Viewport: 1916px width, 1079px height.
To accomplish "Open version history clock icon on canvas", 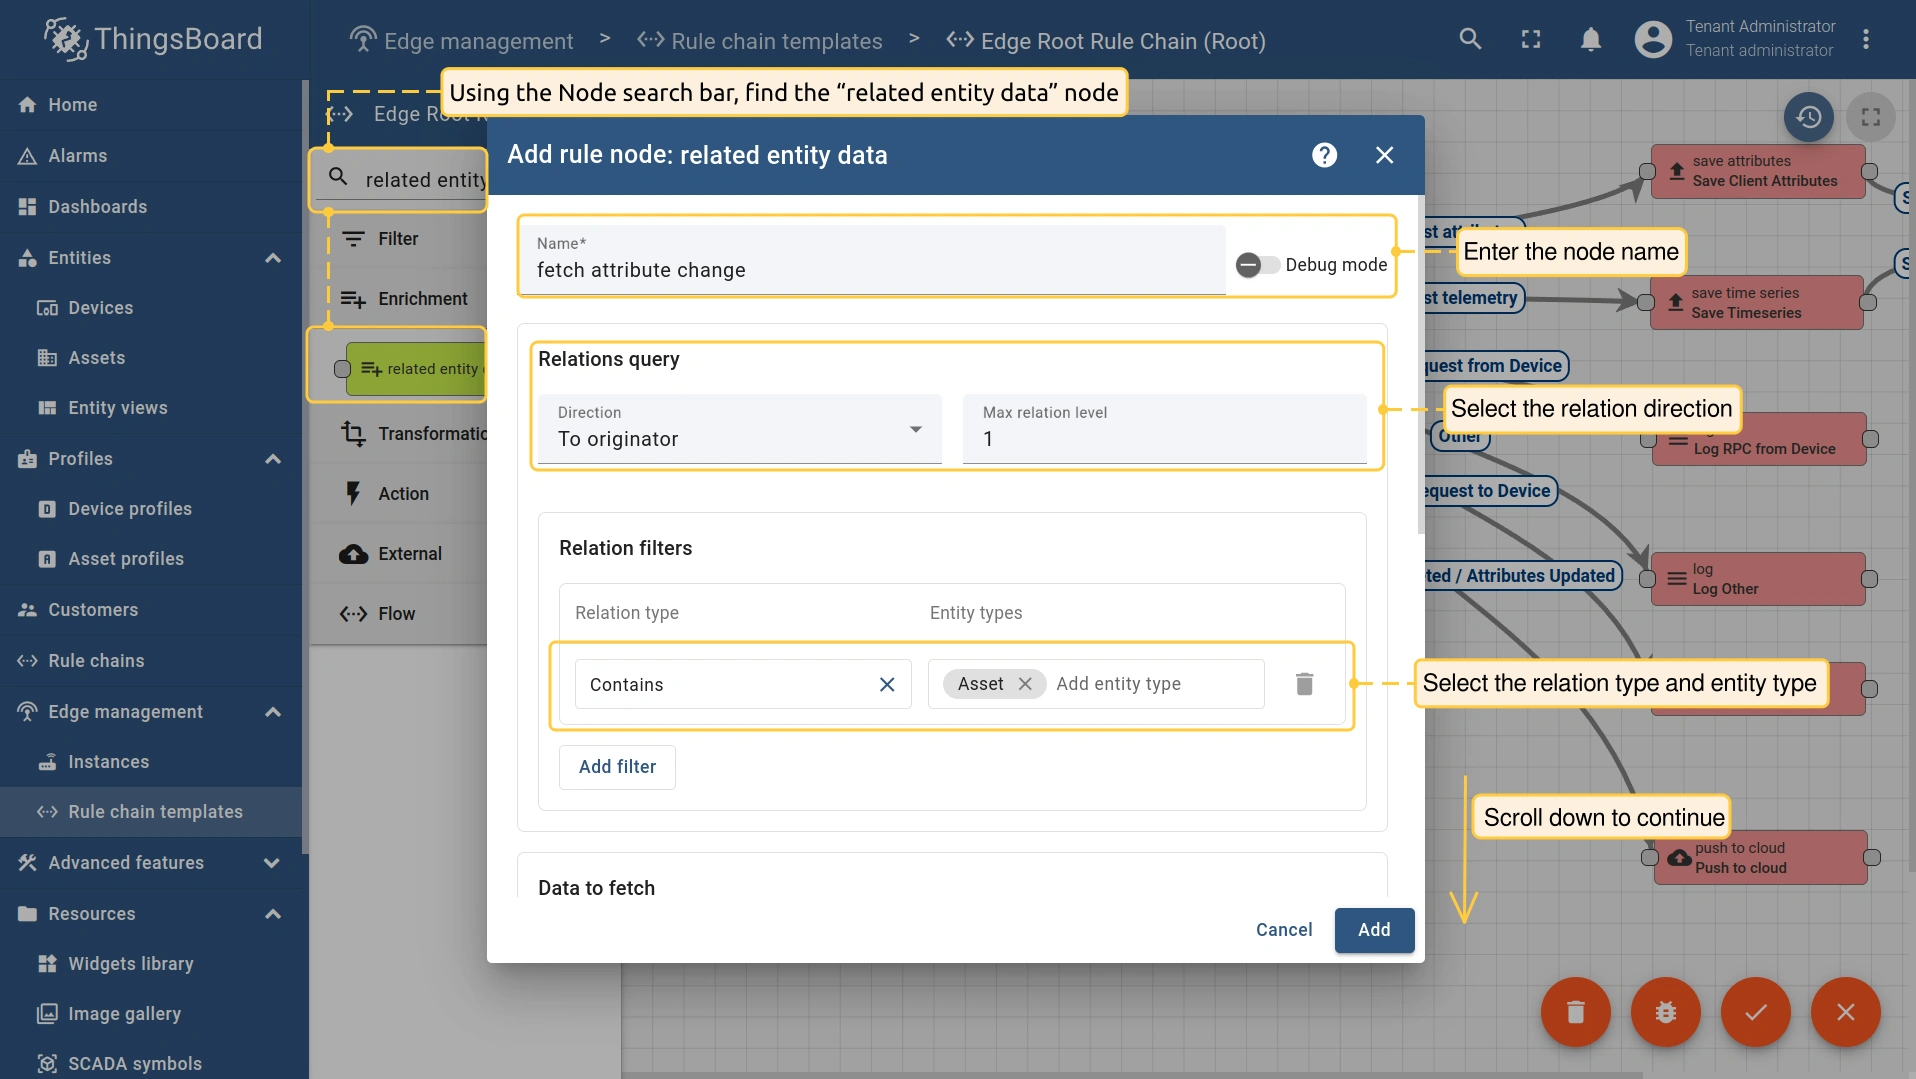I will click(x=1808, y=117).
